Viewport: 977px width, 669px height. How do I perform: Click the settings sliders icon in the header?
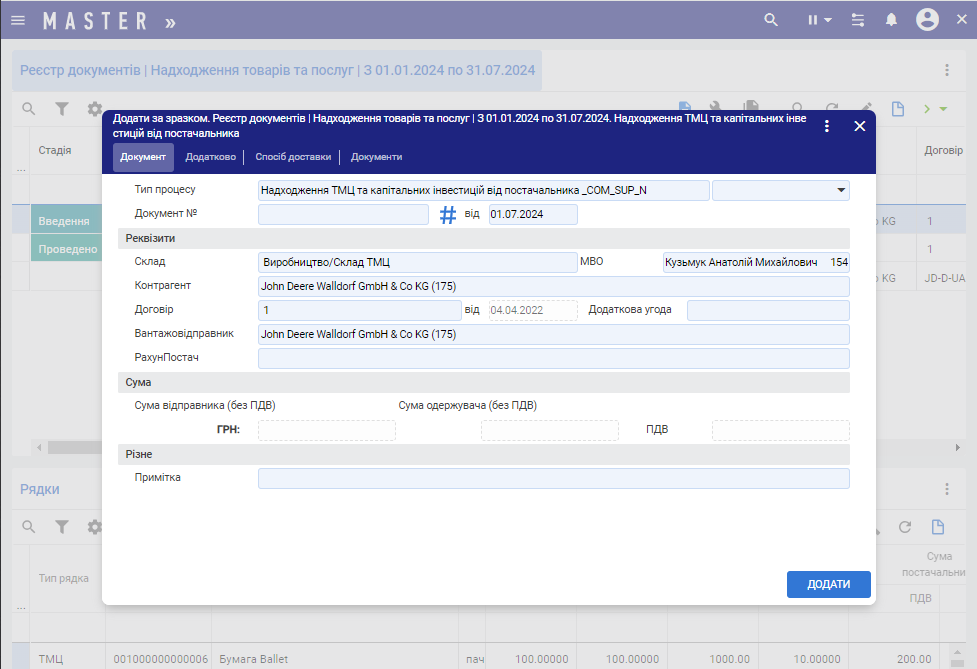coord(858,20)
